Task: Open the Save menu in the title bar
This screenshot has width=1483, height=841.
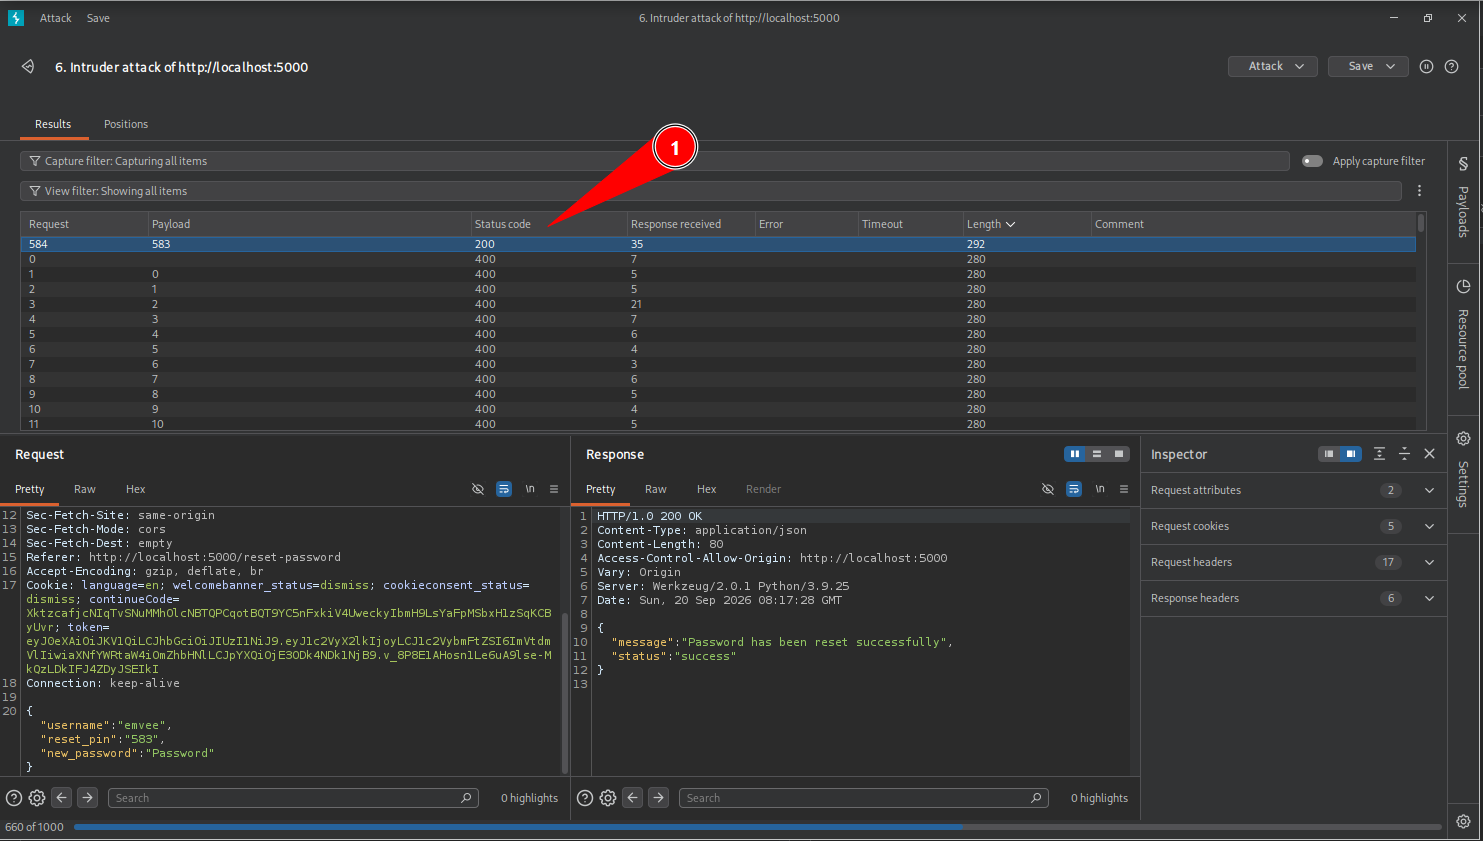Action: tap(98, 18)
